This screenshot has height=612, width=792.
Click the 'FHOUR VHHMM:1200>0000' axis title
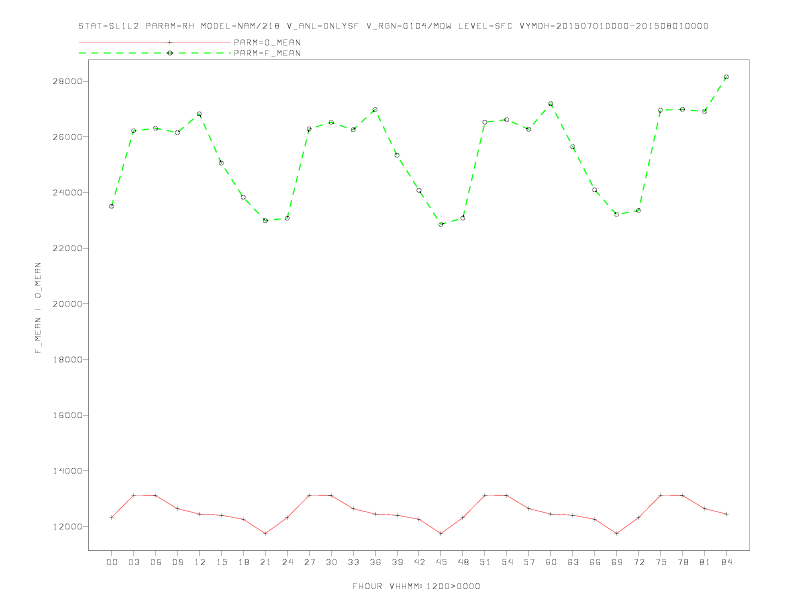416,586
